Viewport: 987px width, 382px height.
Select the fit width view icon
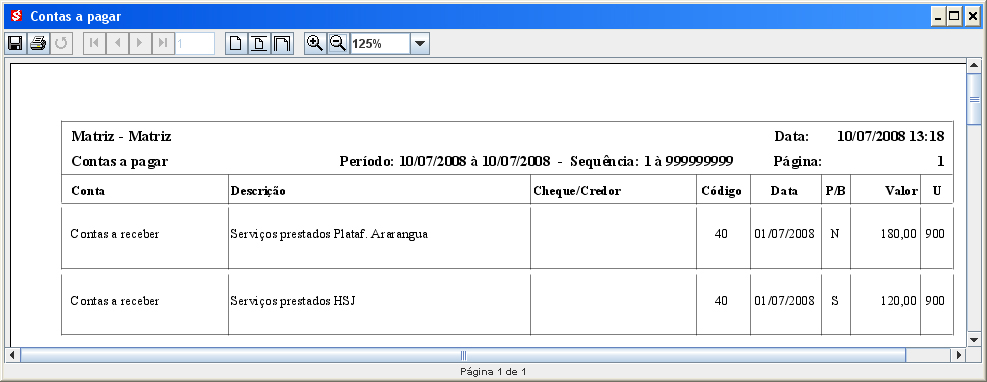point(282,43)
